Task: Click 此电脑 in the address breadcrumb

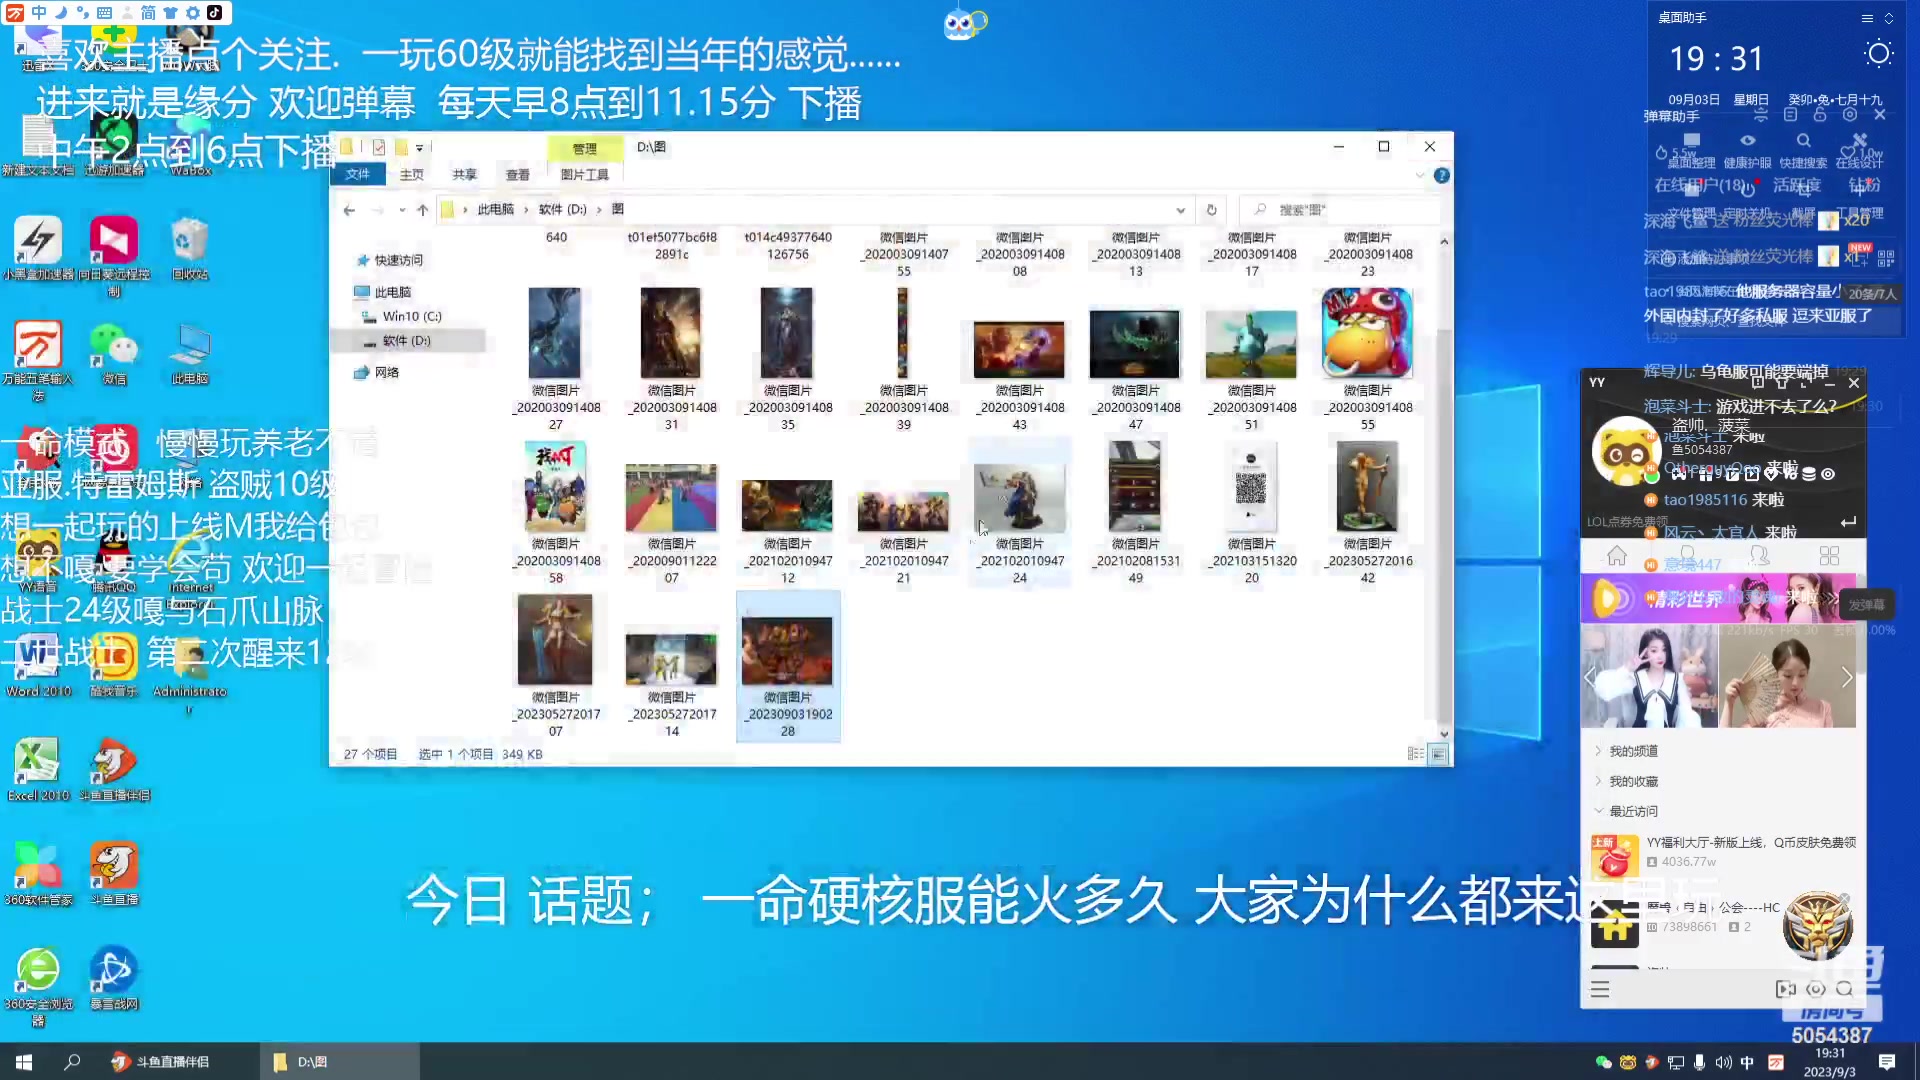Action: coord(495,210)
